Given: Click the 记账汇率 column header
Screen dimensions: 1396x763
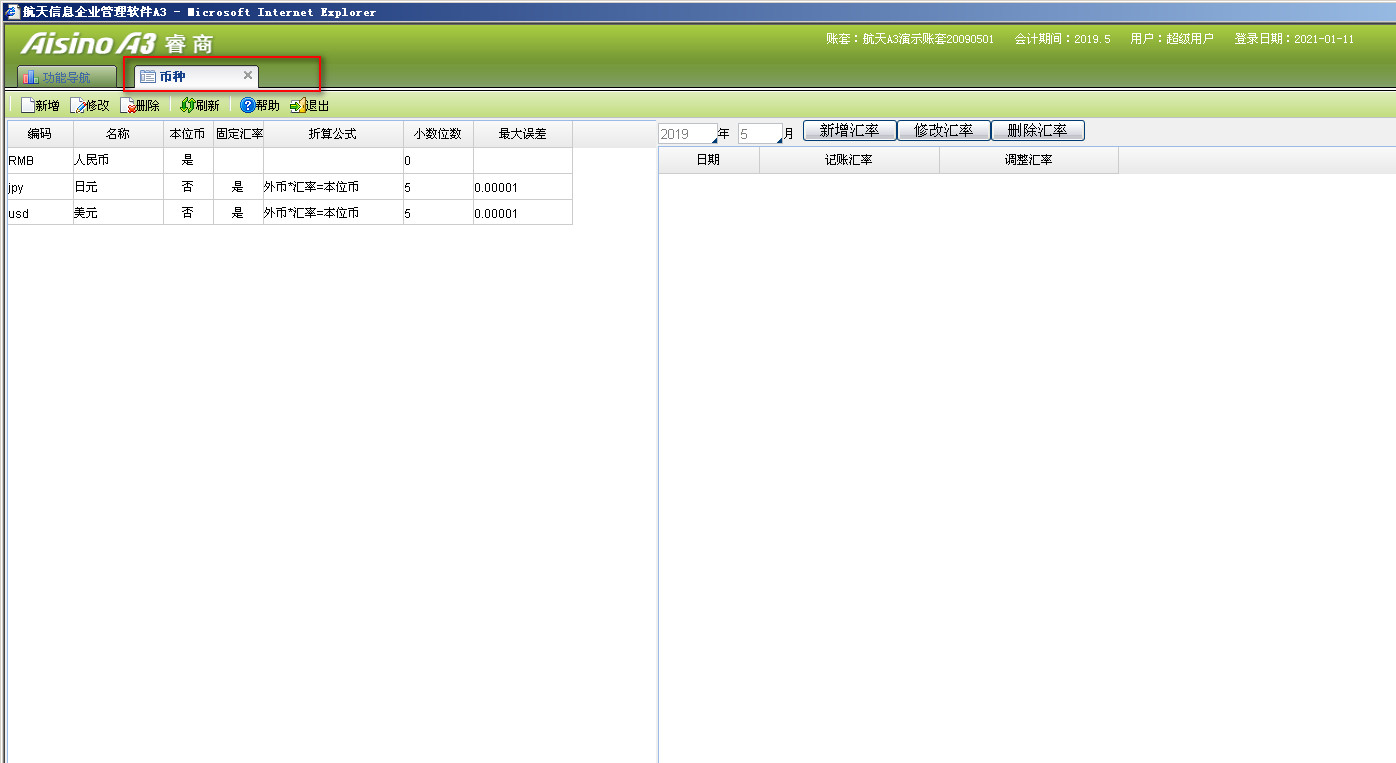Looking at the screenshot, I should [848, 160].
